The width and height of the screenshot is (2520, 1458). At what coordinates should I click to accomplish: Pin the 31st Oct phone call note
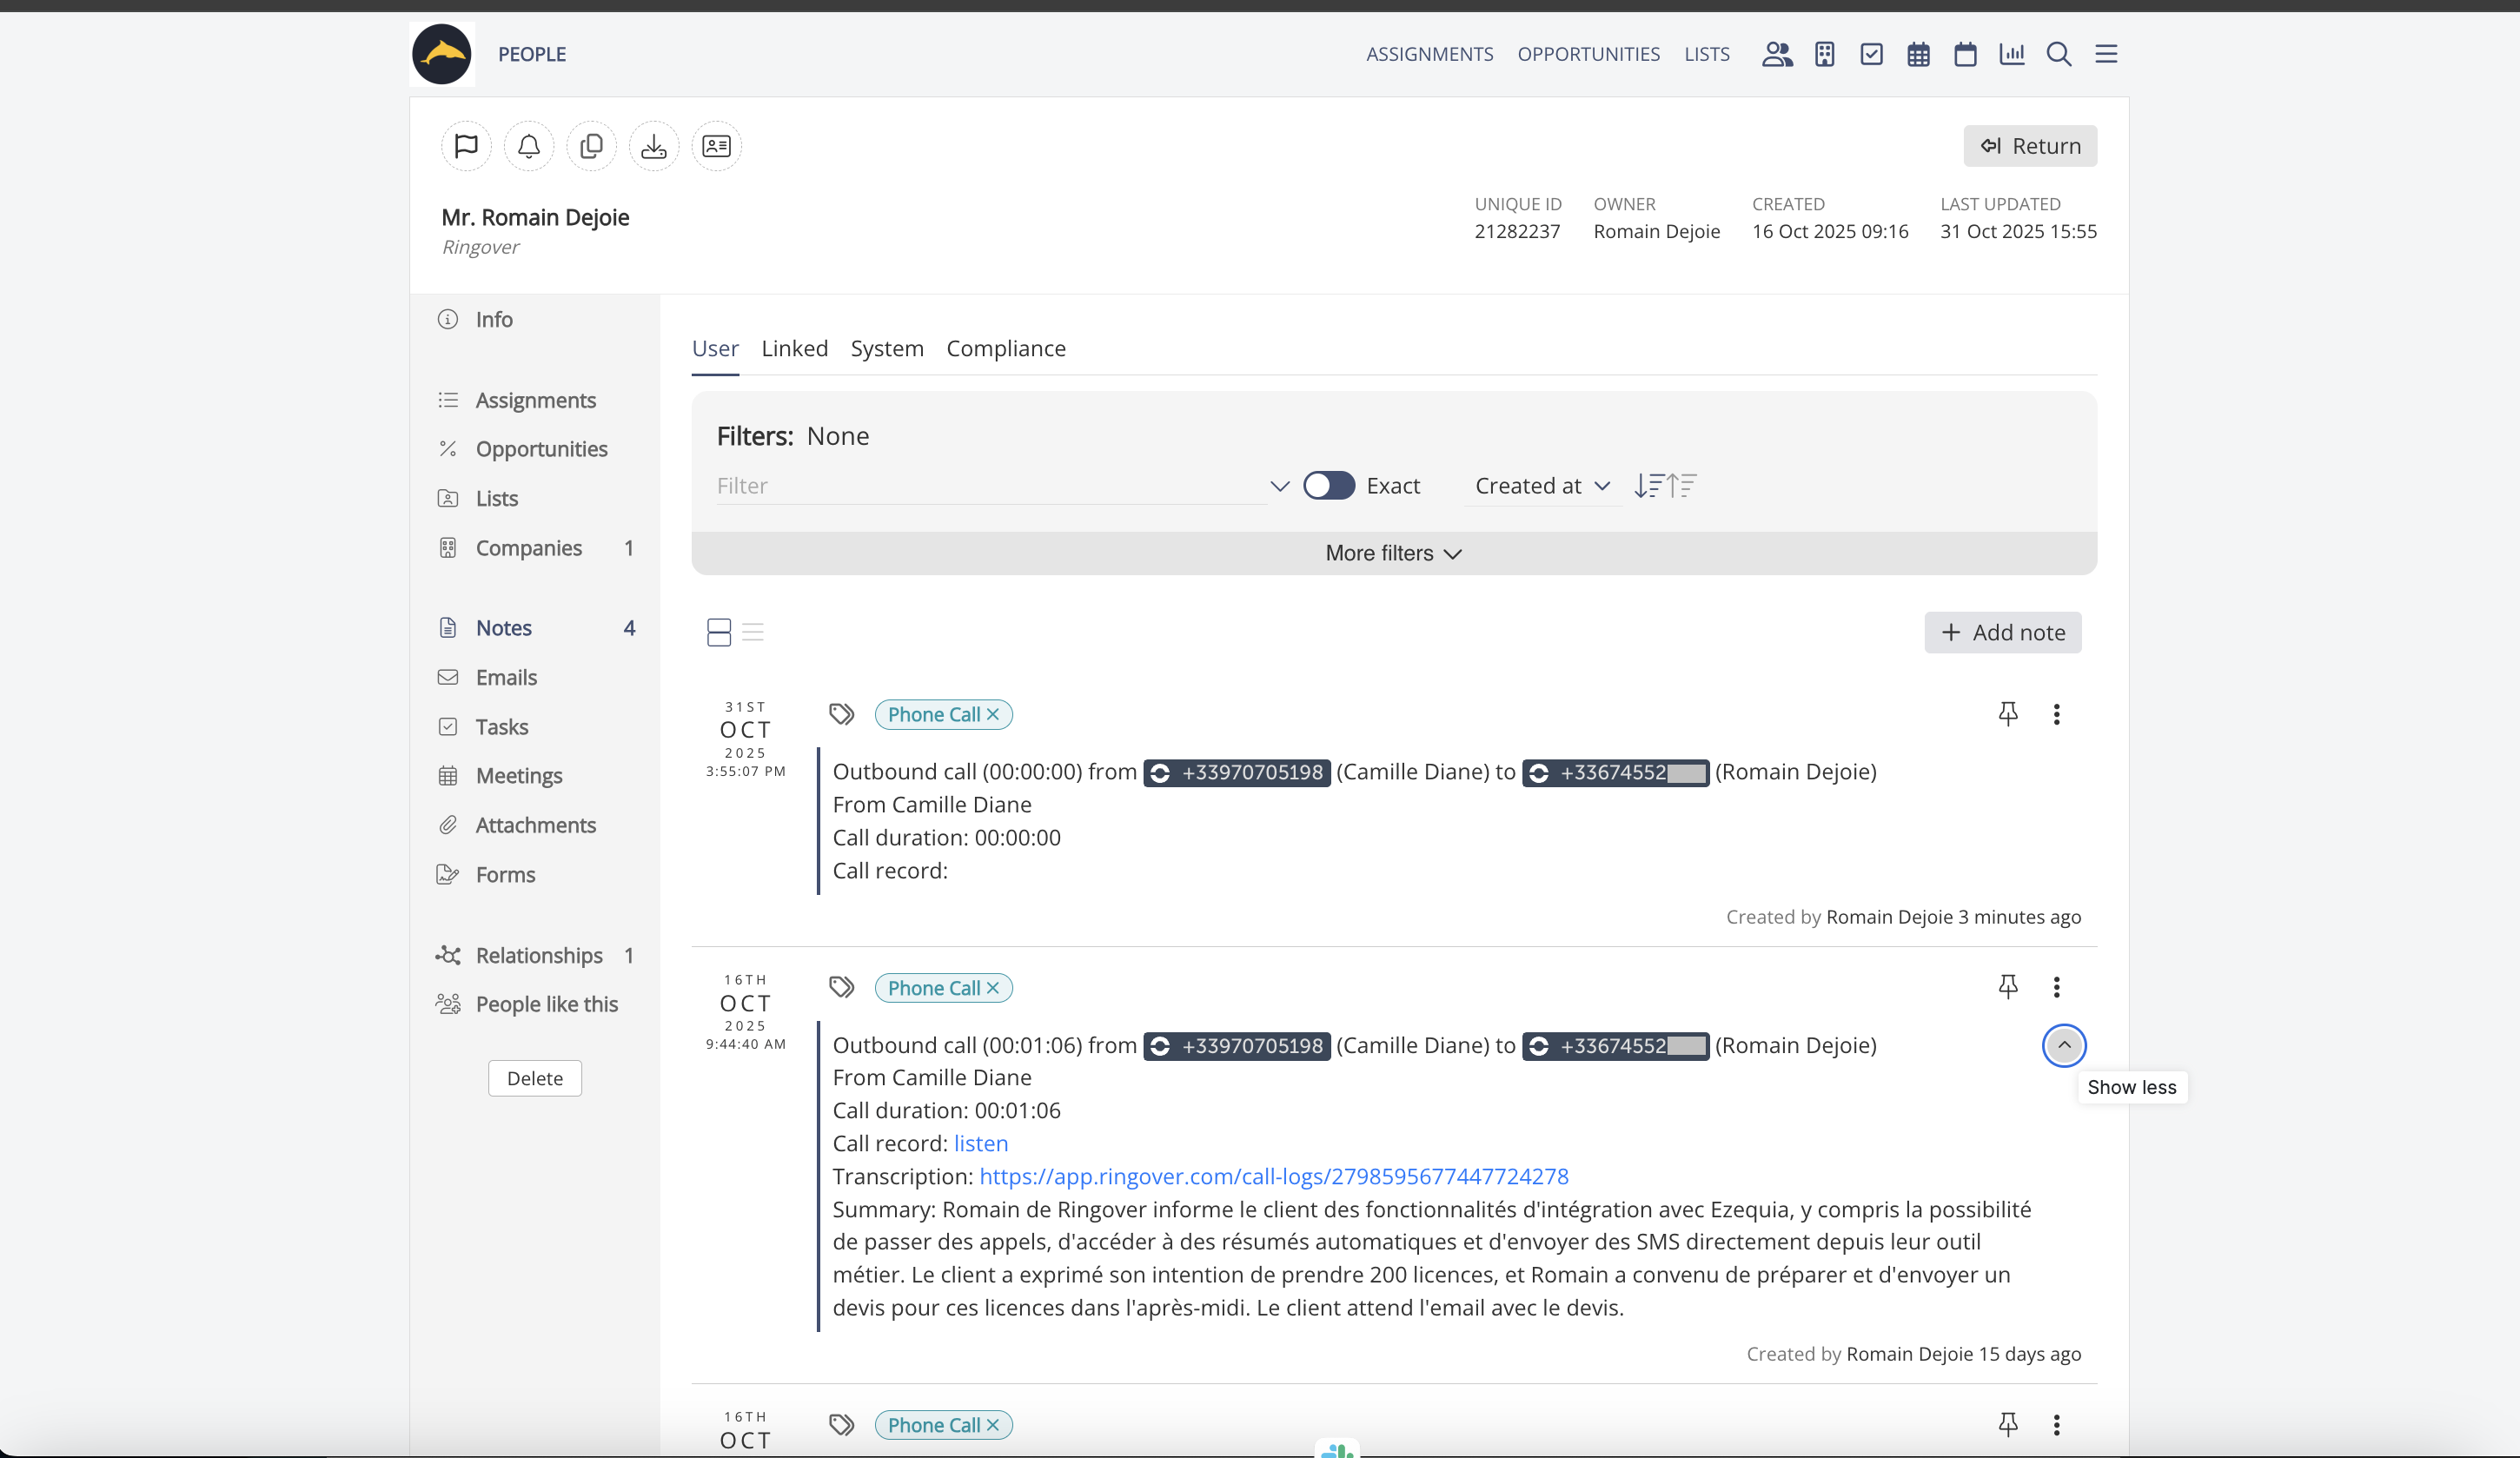pos(2007,714)
